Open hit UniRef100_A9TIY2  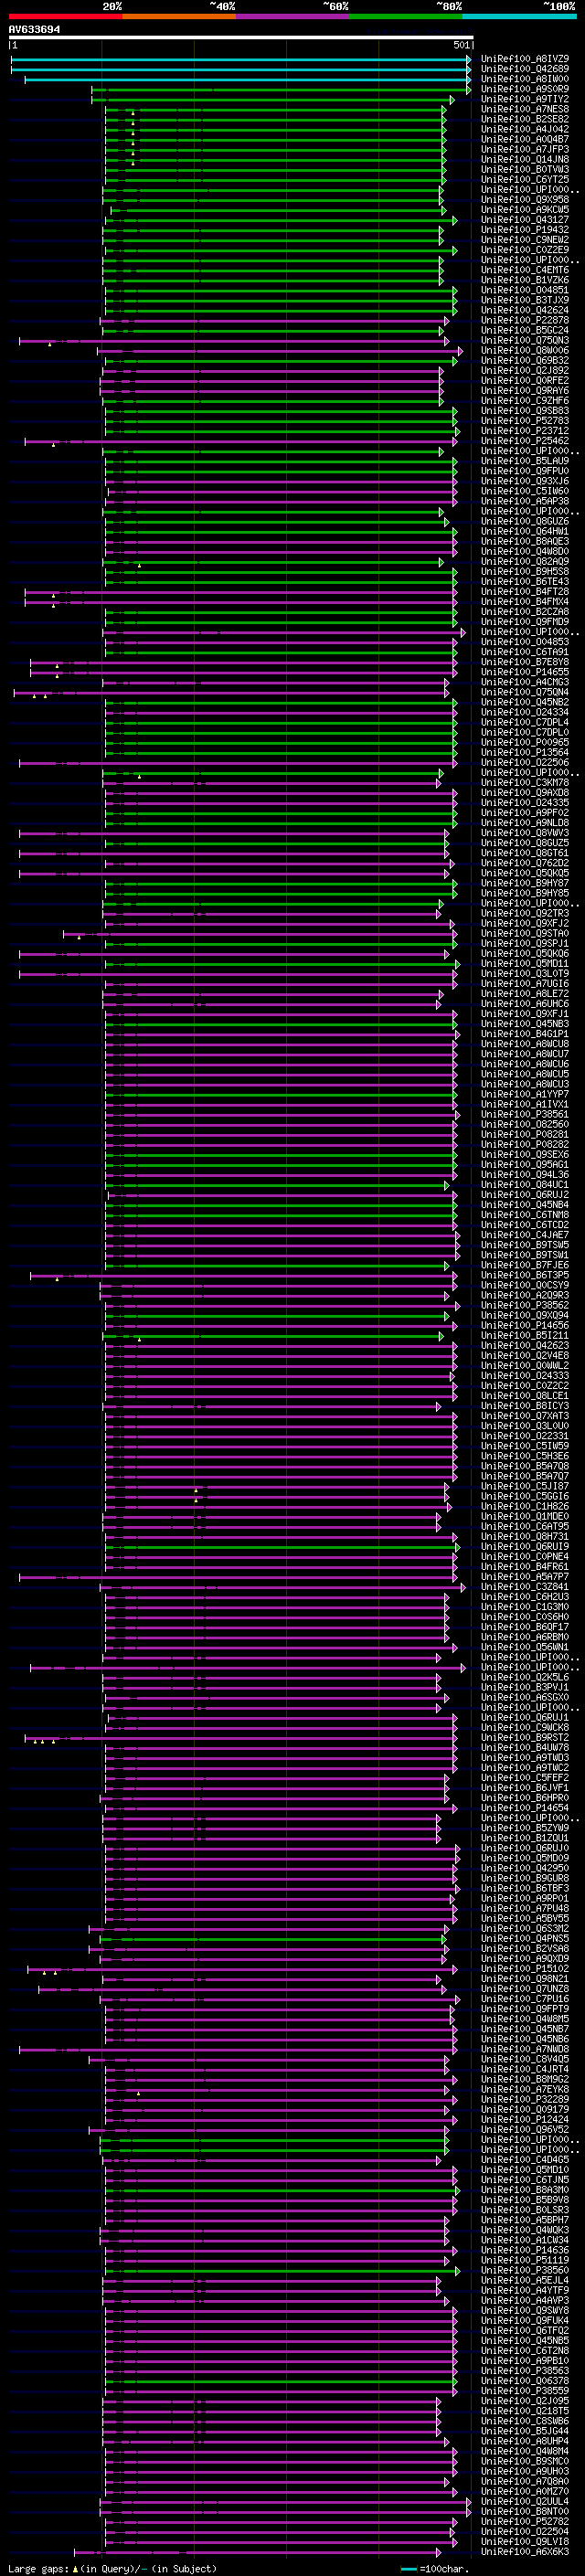pyautogui.click(x=525, y=99)
